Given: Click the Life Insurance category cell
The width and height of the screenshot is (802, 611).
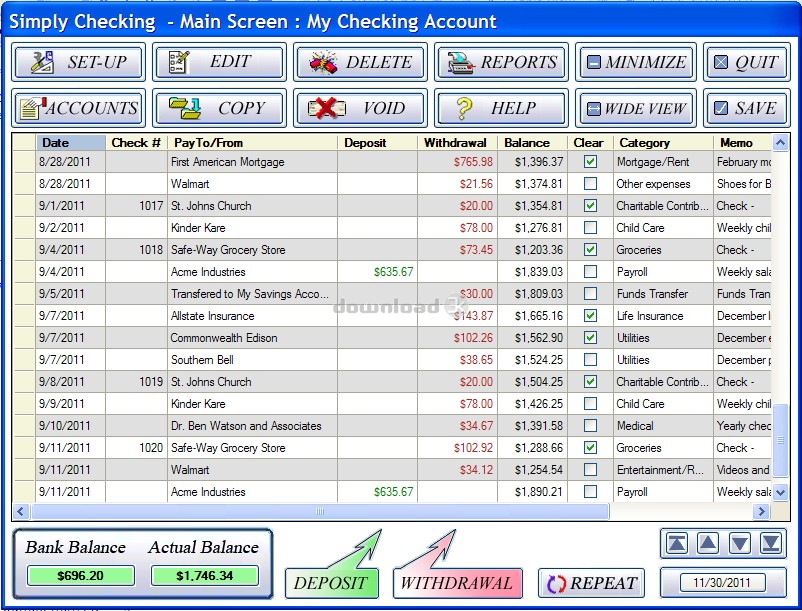Looking at the screenshot, I should 663,315.
